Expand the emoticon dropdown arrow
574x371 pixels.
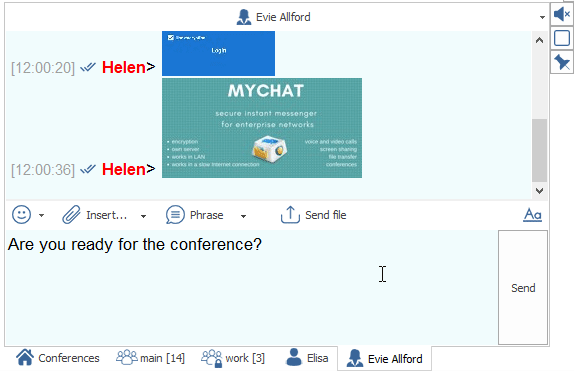click(x=41, y=215)
